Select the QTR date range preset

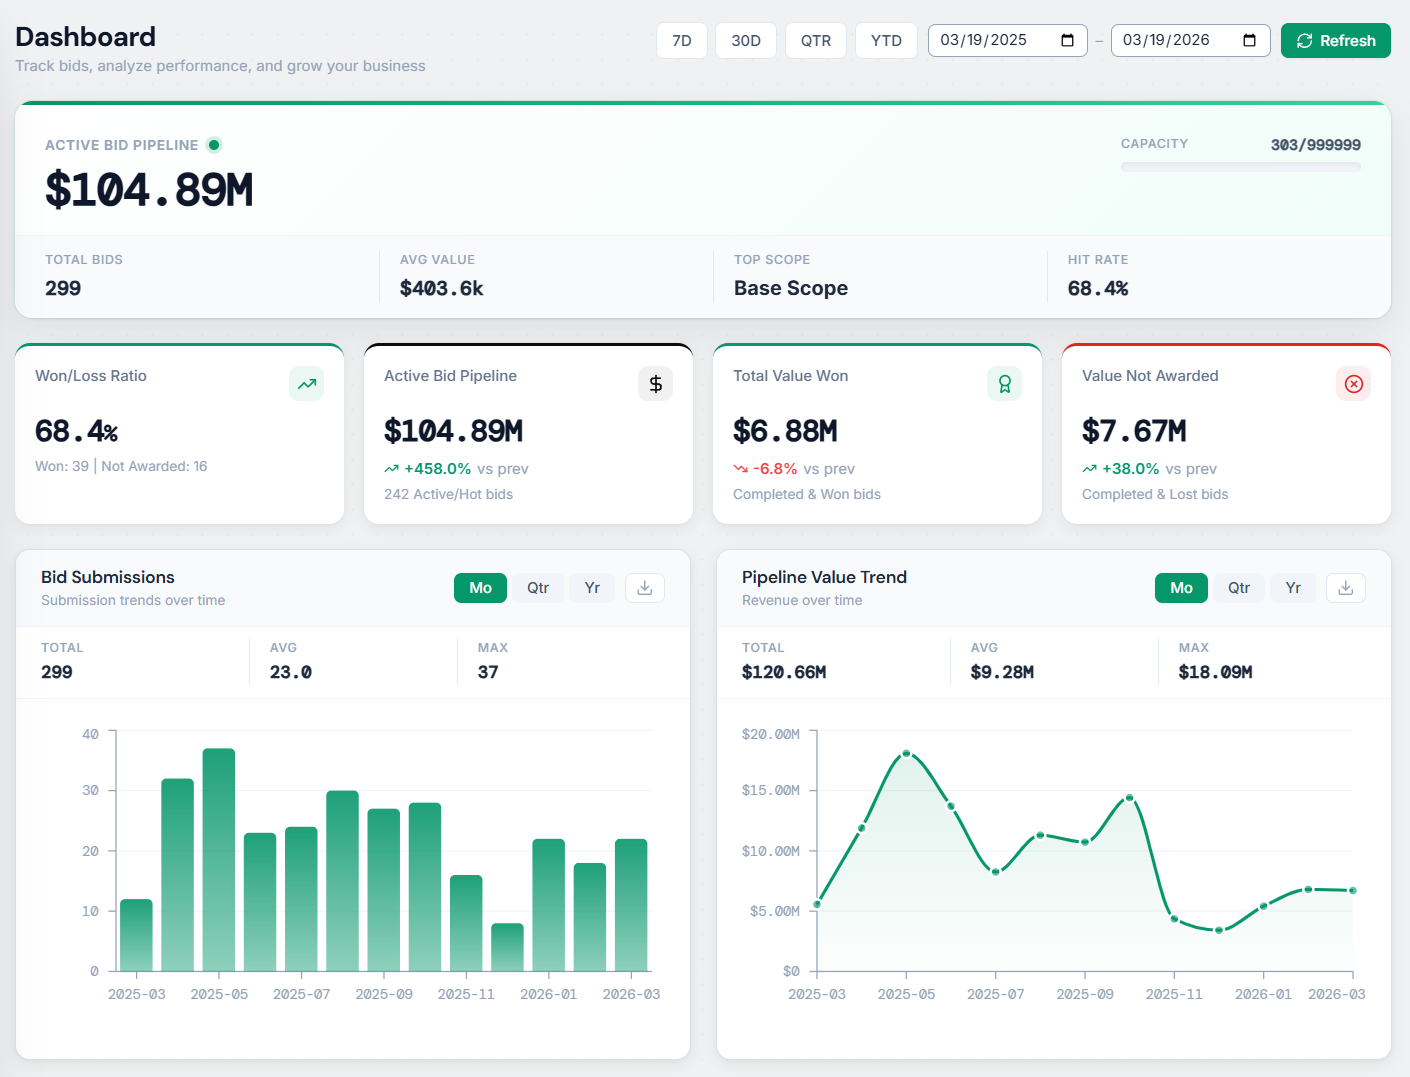click(815, 41)
